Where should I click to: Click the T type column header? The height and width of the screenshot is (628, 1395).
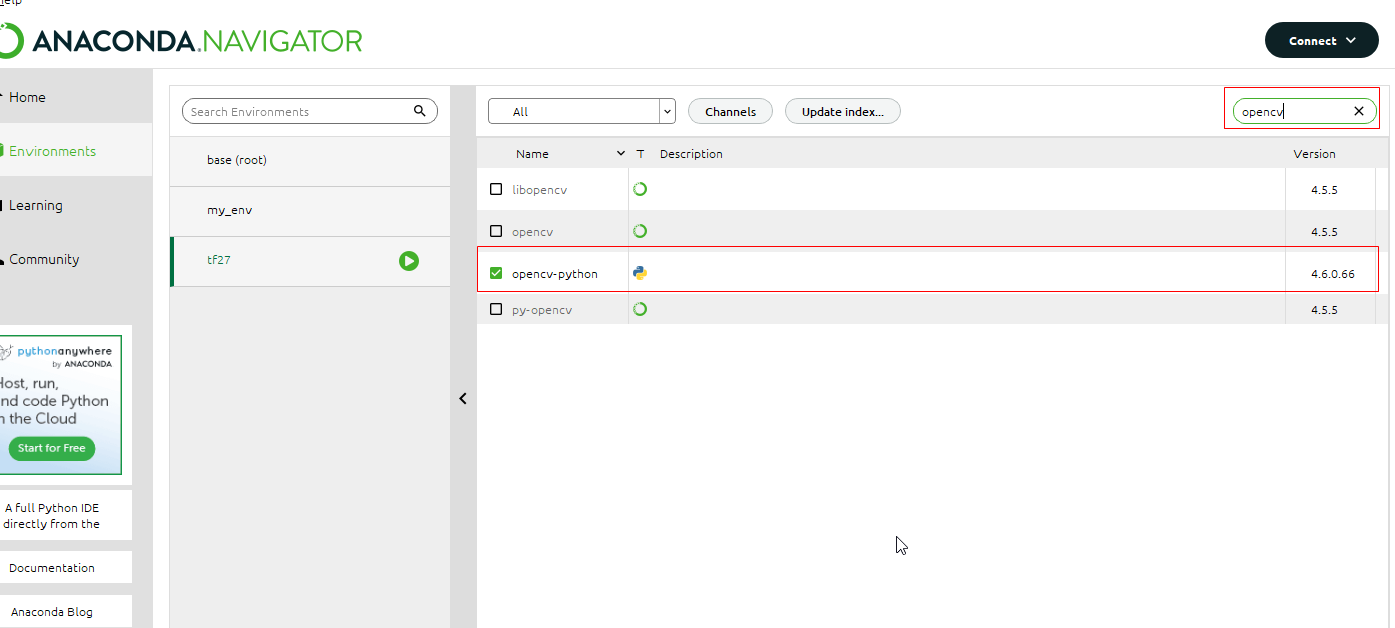(x=640, y=154)
